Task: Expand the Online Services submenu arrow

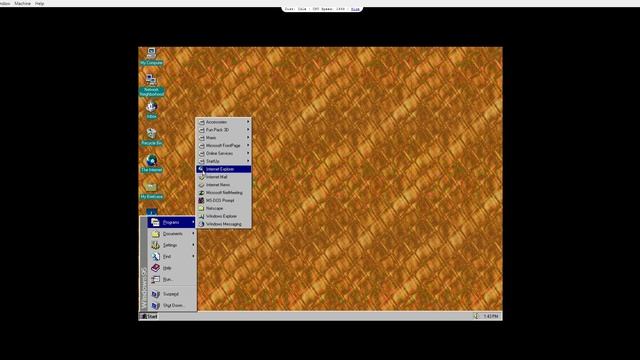Action: click(x=248, y=153)
